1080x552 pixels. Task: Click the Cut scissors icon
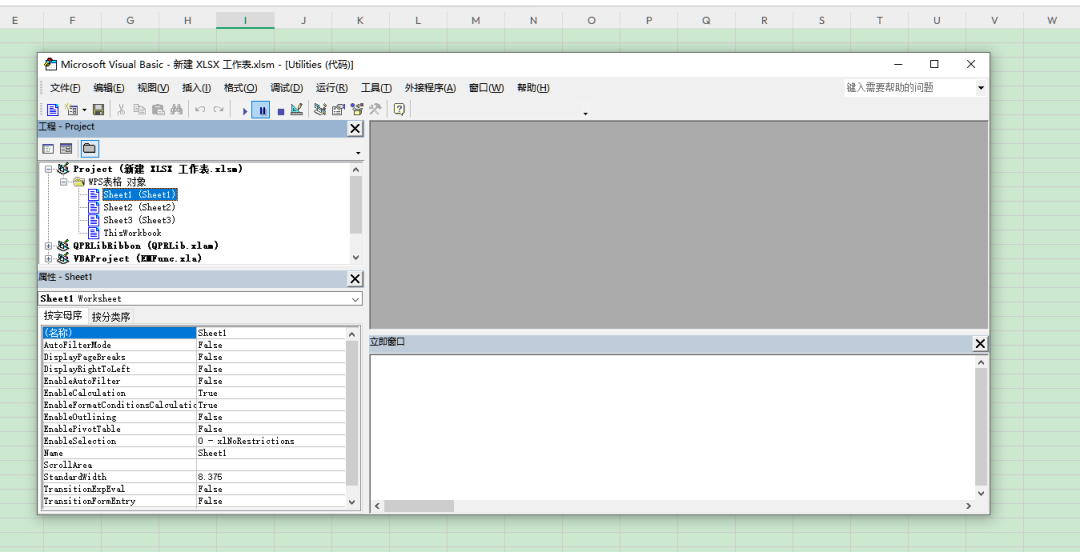point(121,110)
